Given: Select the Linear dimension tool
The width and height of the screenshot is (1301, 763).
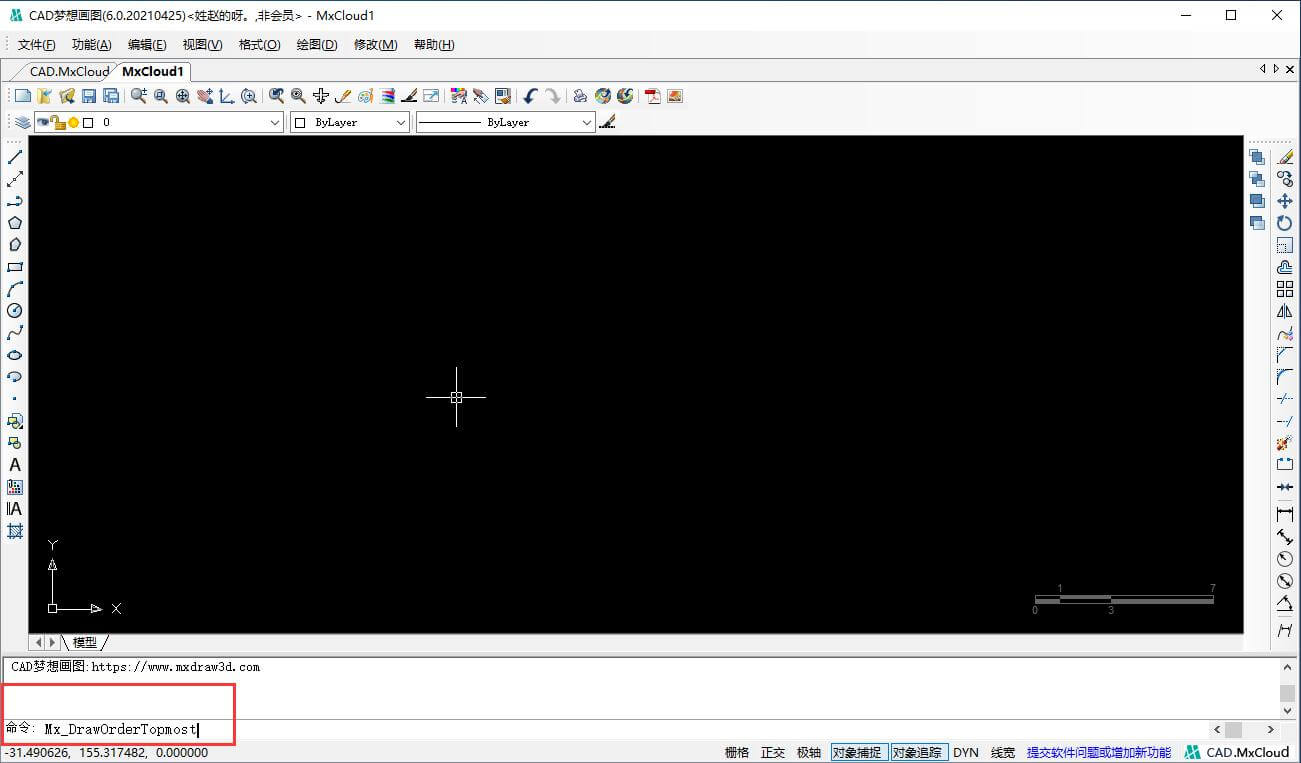Looking at the screenshot, I should [1285, 514].
